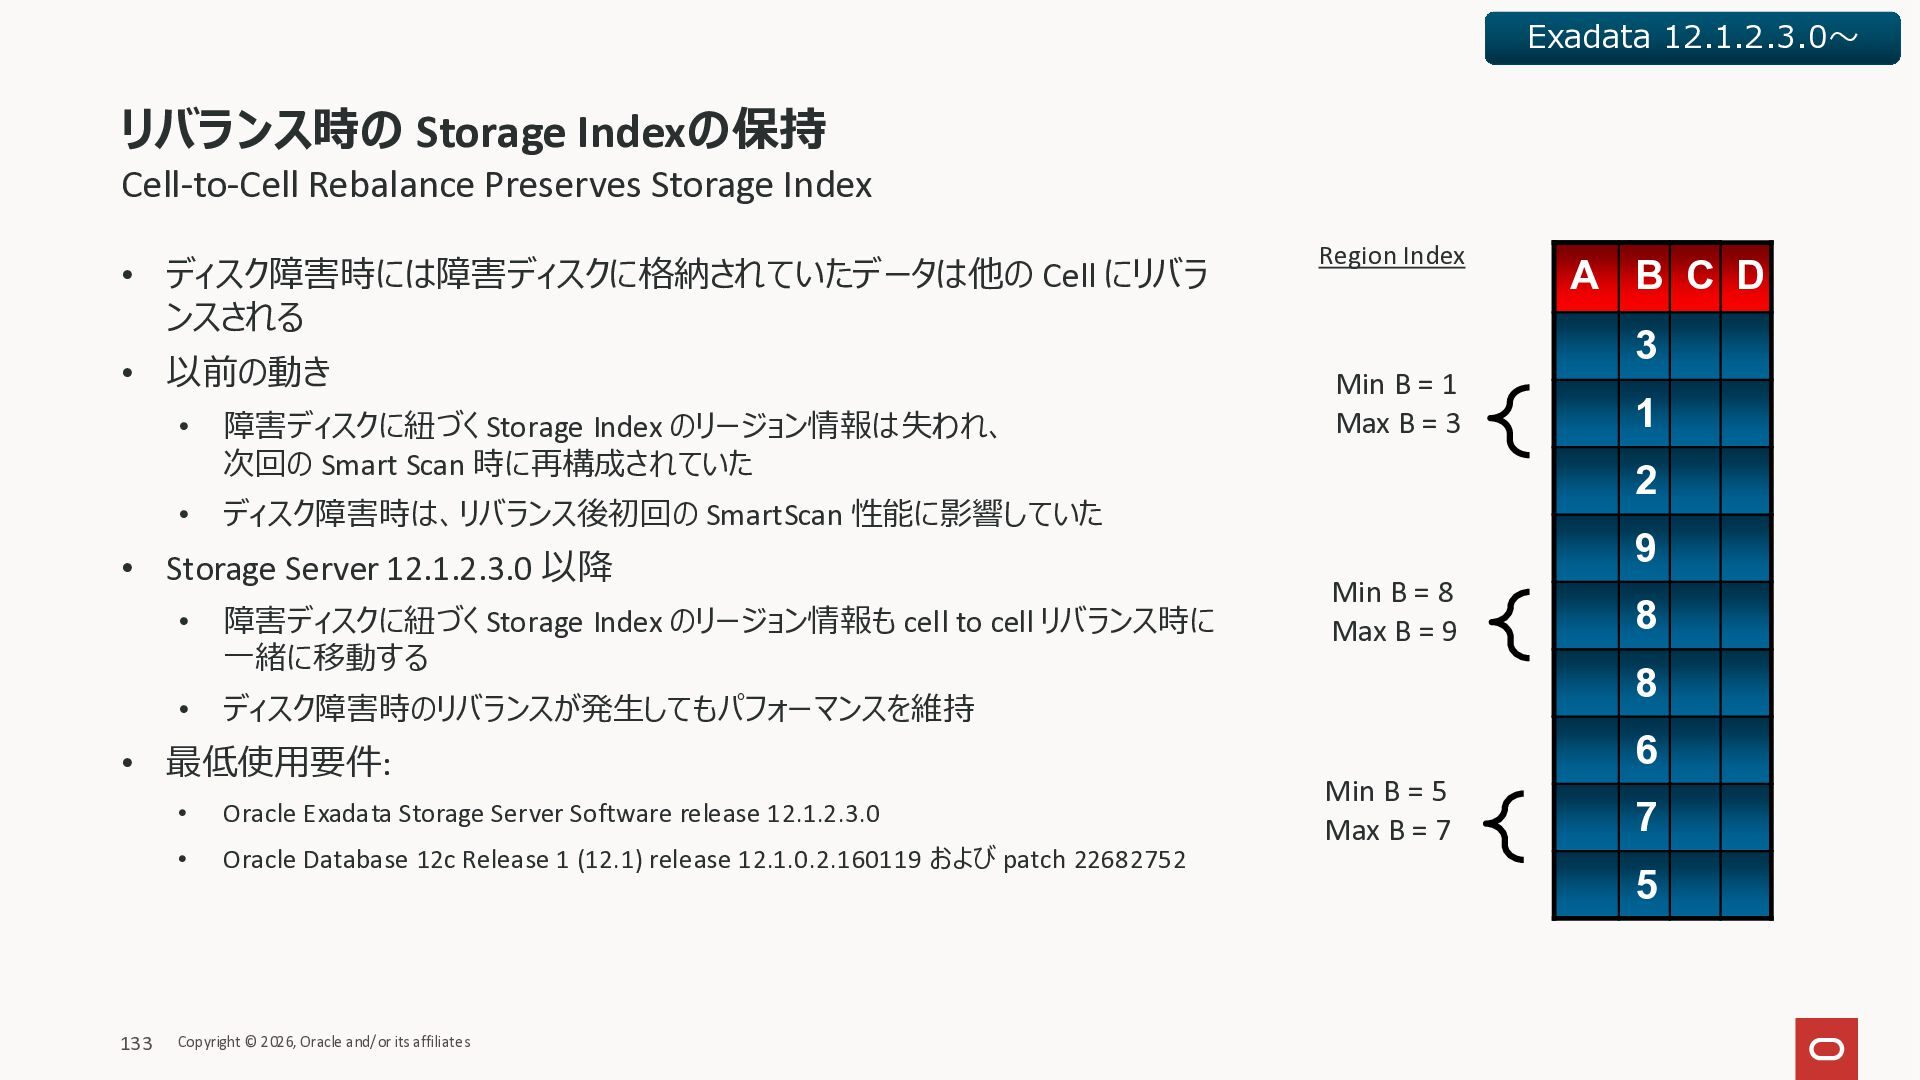This screenshot has height=1080, width=1920.
Task: Click the subtitle Cell-to-Cell Rebalance Preserves Storage Index
Action: [x=496, y=185]
